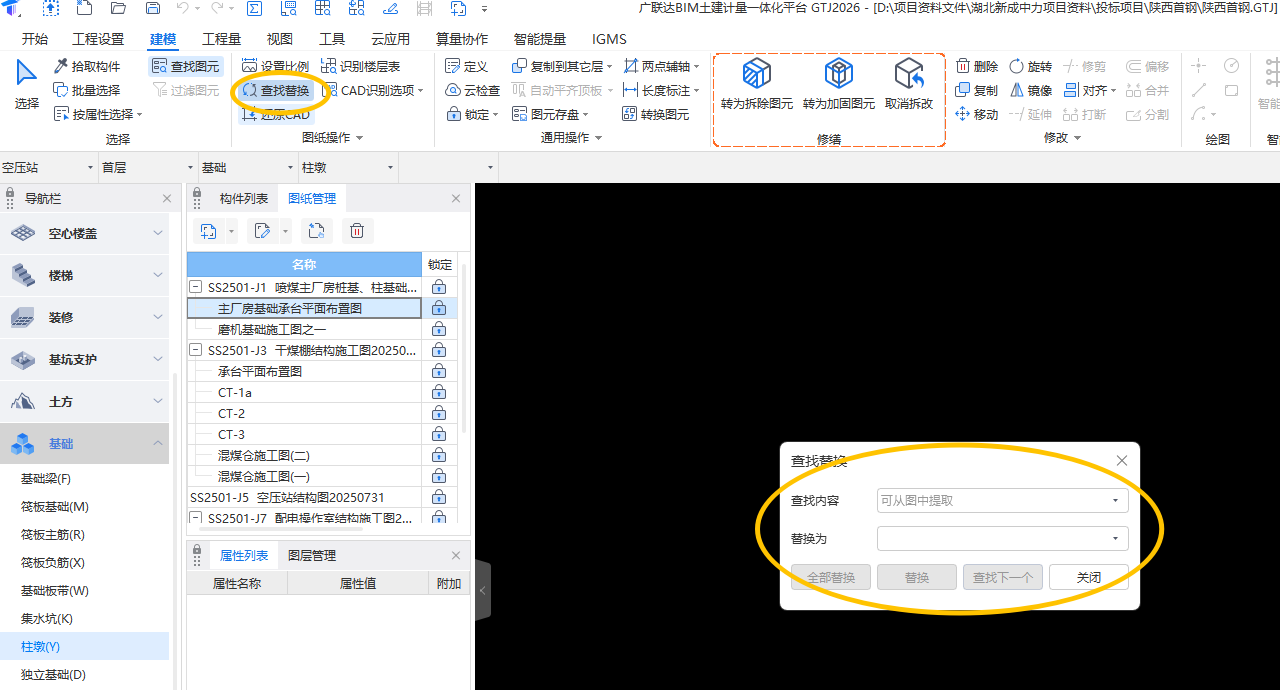Click the undo arrow icon
Viewport: 1280px width, 690px height.
(182, 9)
